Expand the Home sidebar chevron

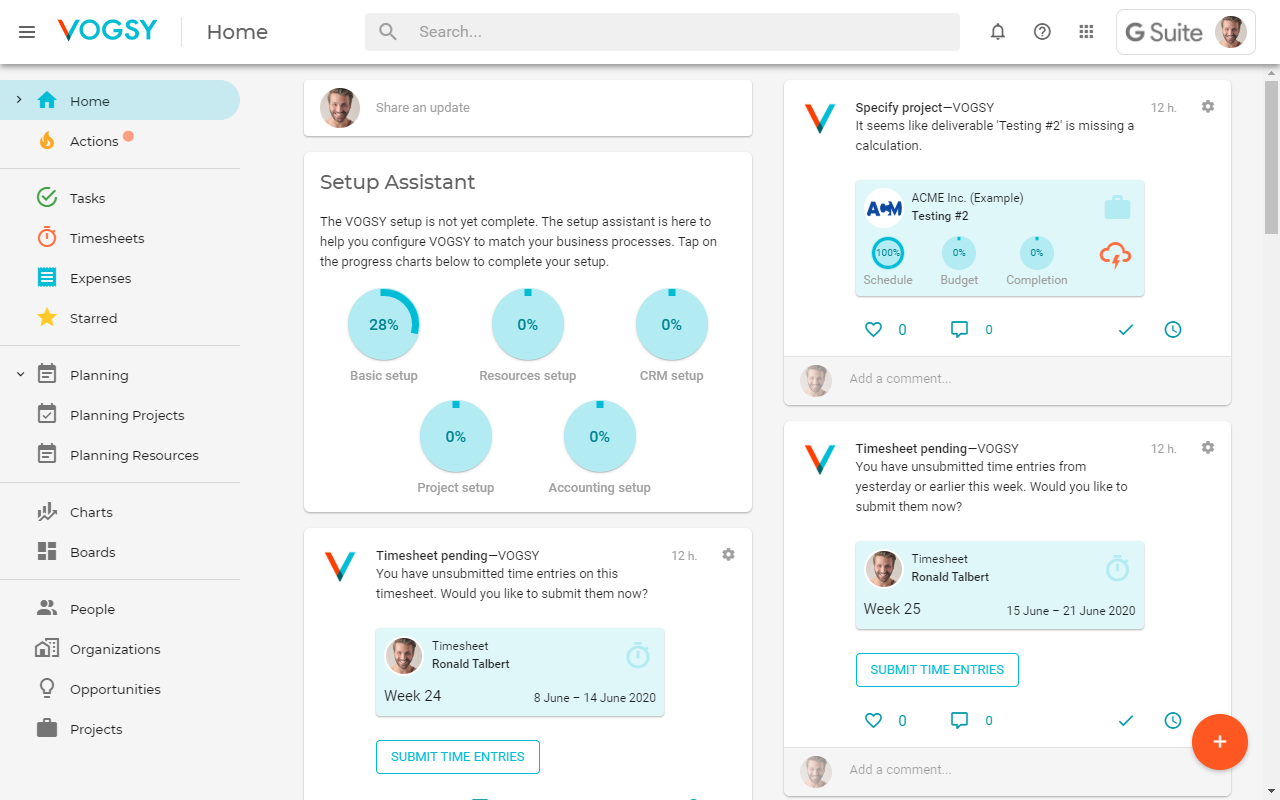pyautogui.click(x=19, y=99)
